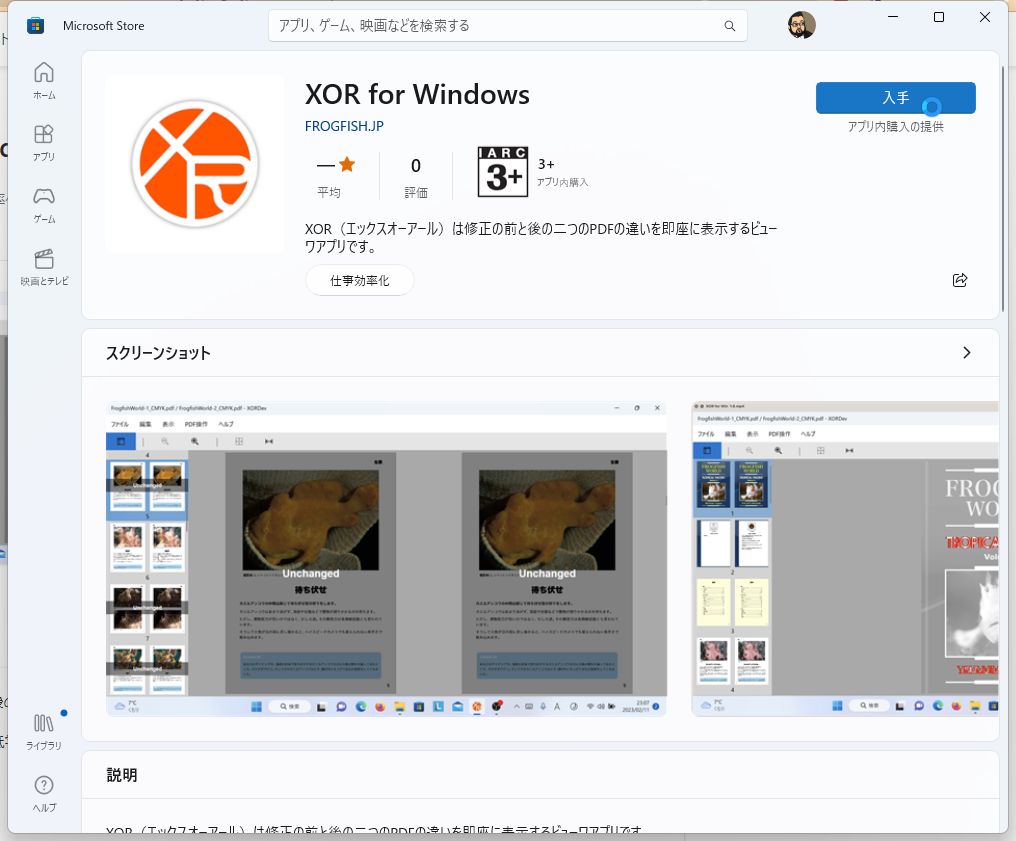The image size is (1016, 841).
Task: Click the 0 評価 ratings count
Action: [x=416, y=178]
